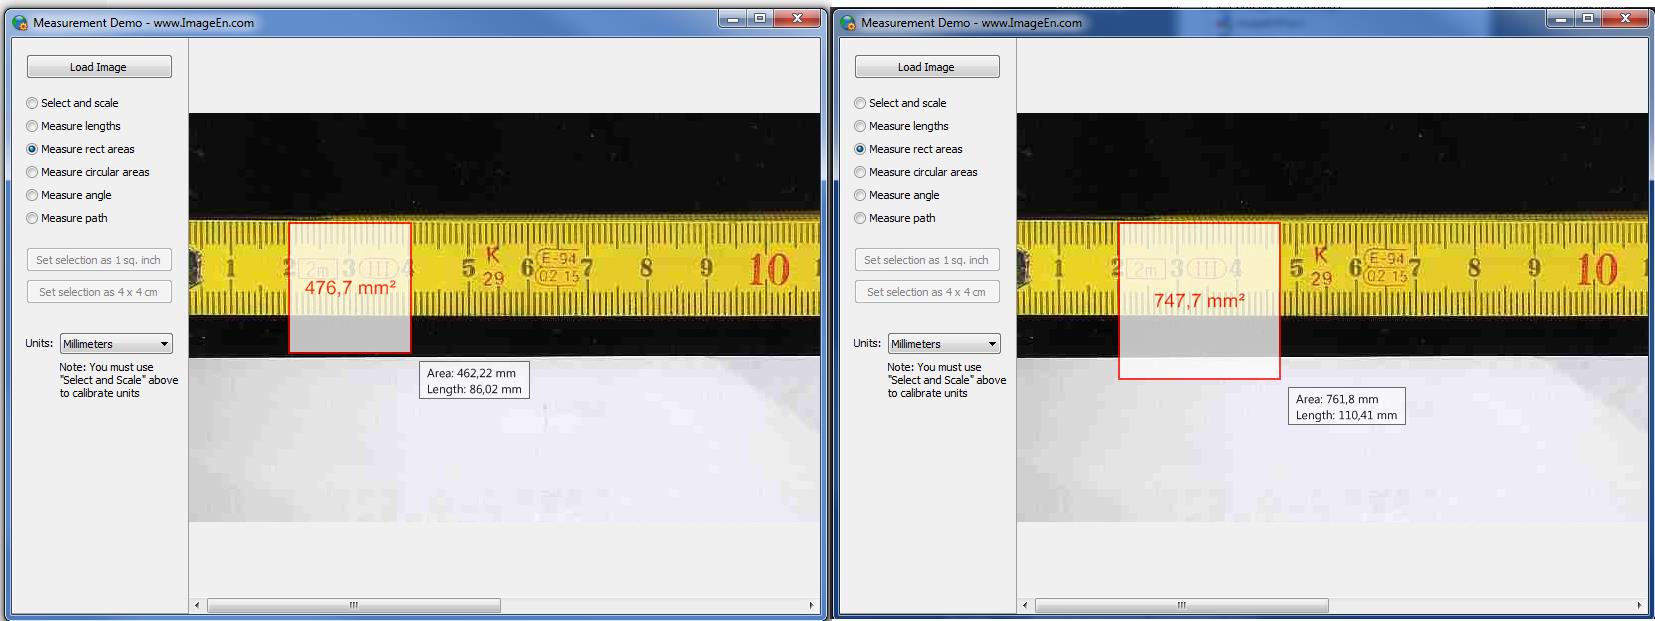Screen dimensions: 1655x621
Task: Click 'Set selection as 1 sq. inch' left window
Action: click(x=99, y=260)
